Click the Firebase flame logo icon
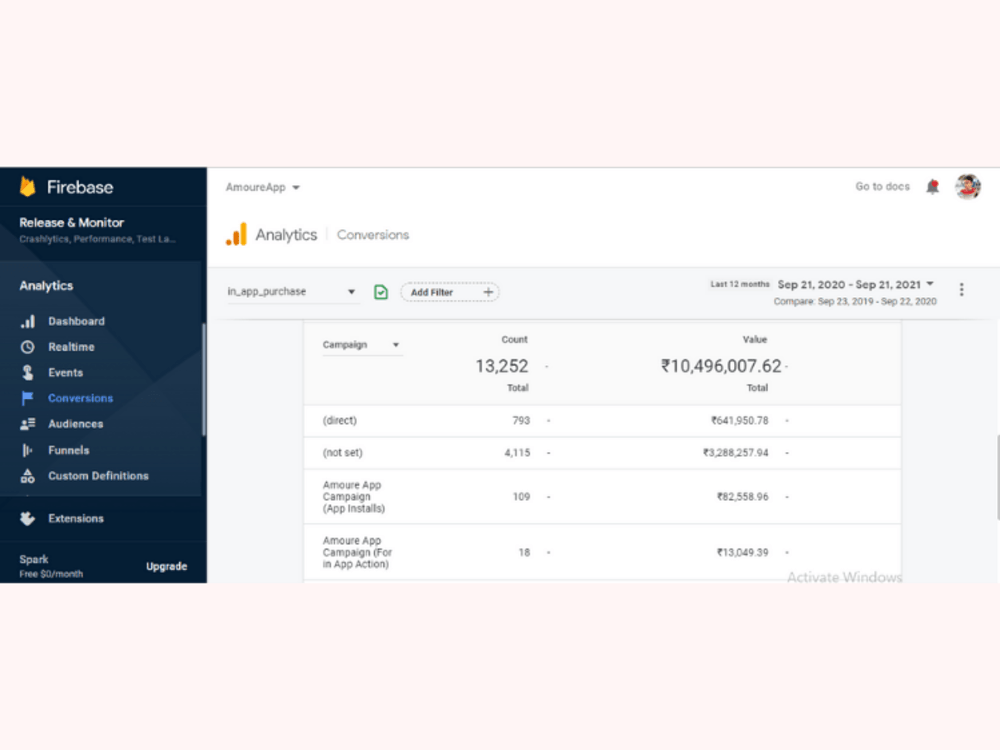The width and height of the screenshot is (1000, 750). pyautogui.click(x=27, y=186)
